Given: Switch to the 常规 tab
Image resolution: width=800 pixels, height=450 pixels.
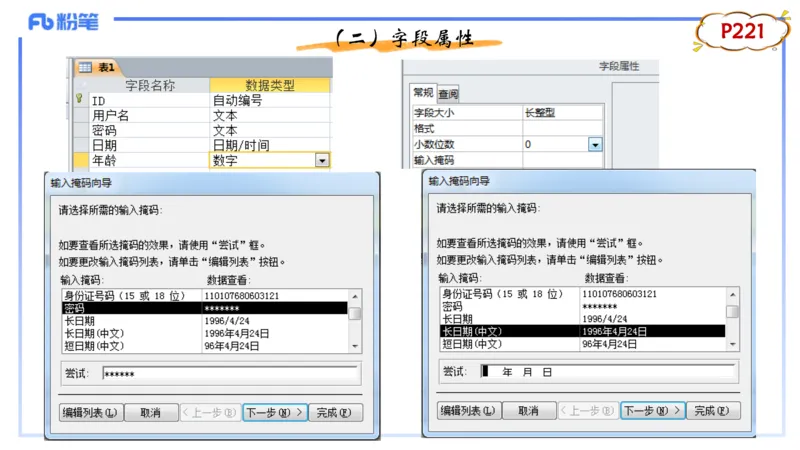Looking at the screenshot, I should (x=423, y=93).
